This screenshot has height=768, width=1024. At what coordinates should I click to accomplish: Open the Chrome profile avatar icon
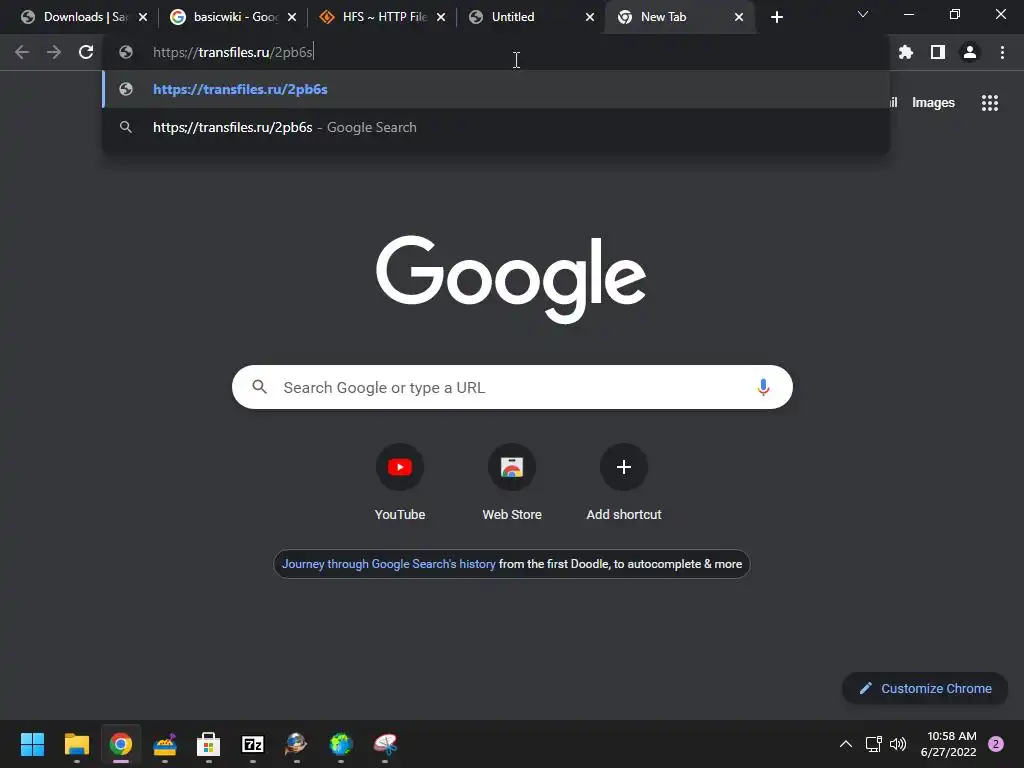970,52
